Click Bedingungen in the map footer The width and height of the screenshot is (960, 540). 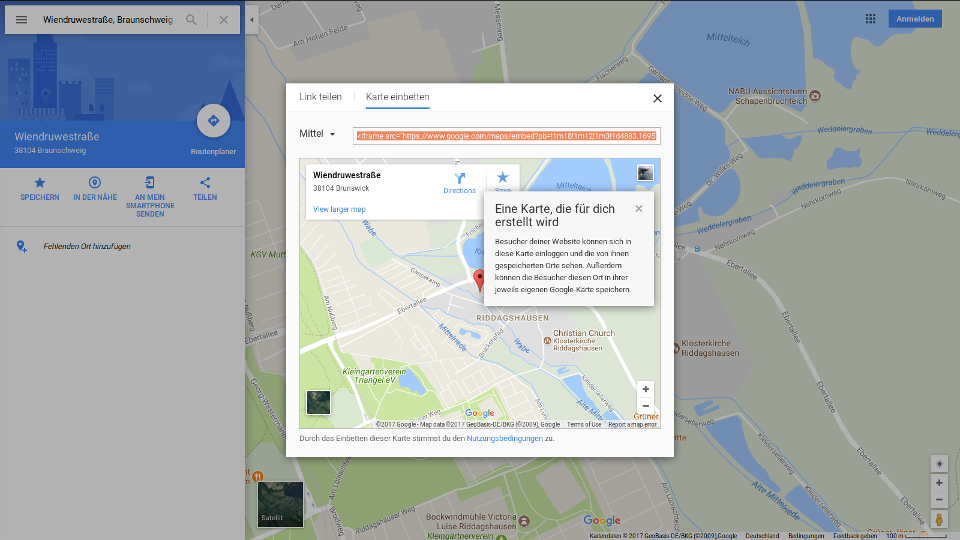[806, 536]
